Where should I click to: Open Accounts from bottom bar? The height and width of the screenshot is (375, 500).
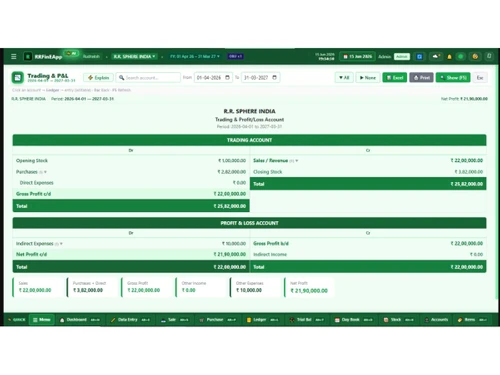coord(436,320)
